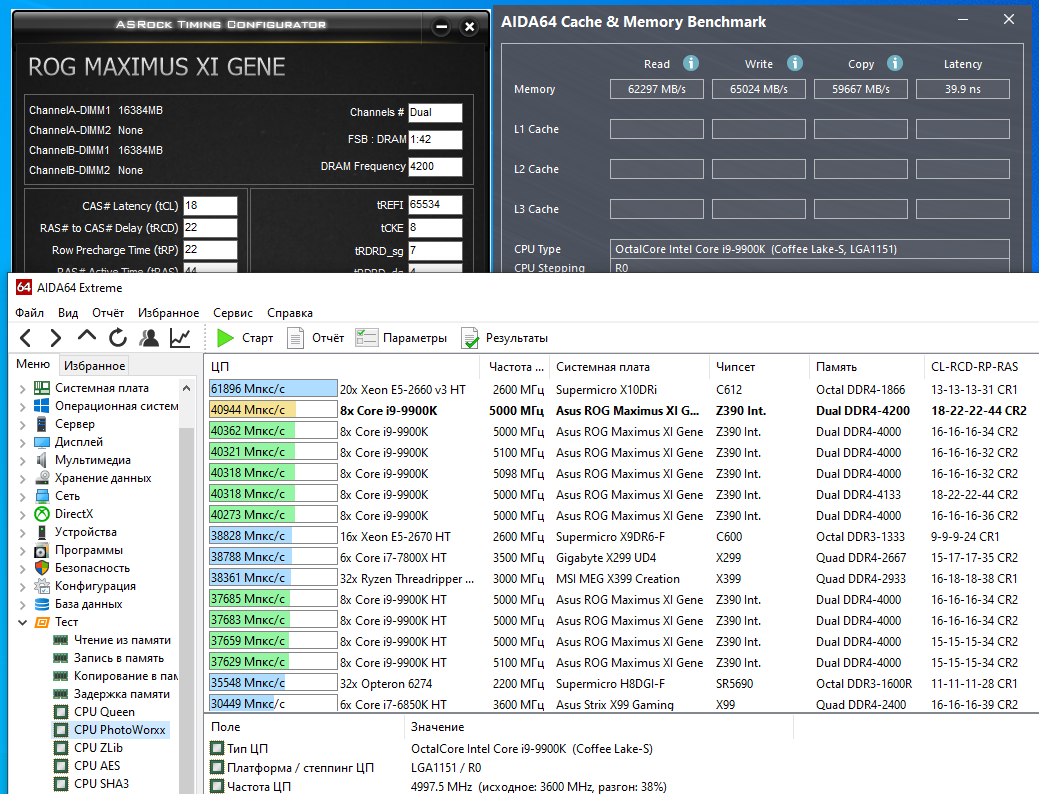Sort by the ЦП column header
The height and width of the screenshot is (794, 1039).
pyautogui.click(x=341, y=367)
